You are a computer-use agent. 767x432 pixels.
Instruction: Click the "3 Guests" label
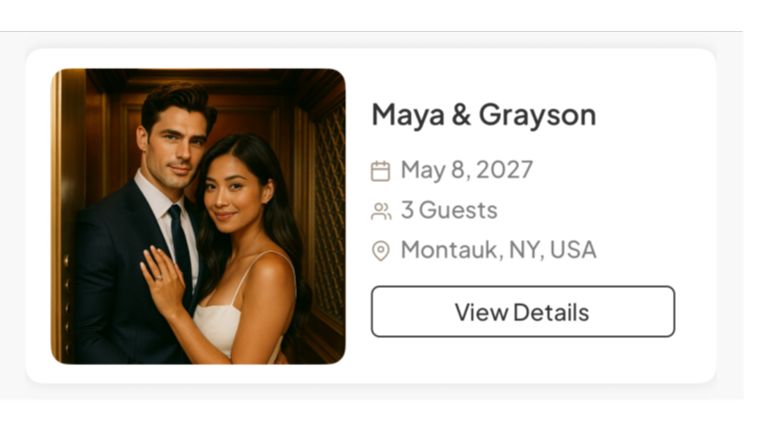449,210
